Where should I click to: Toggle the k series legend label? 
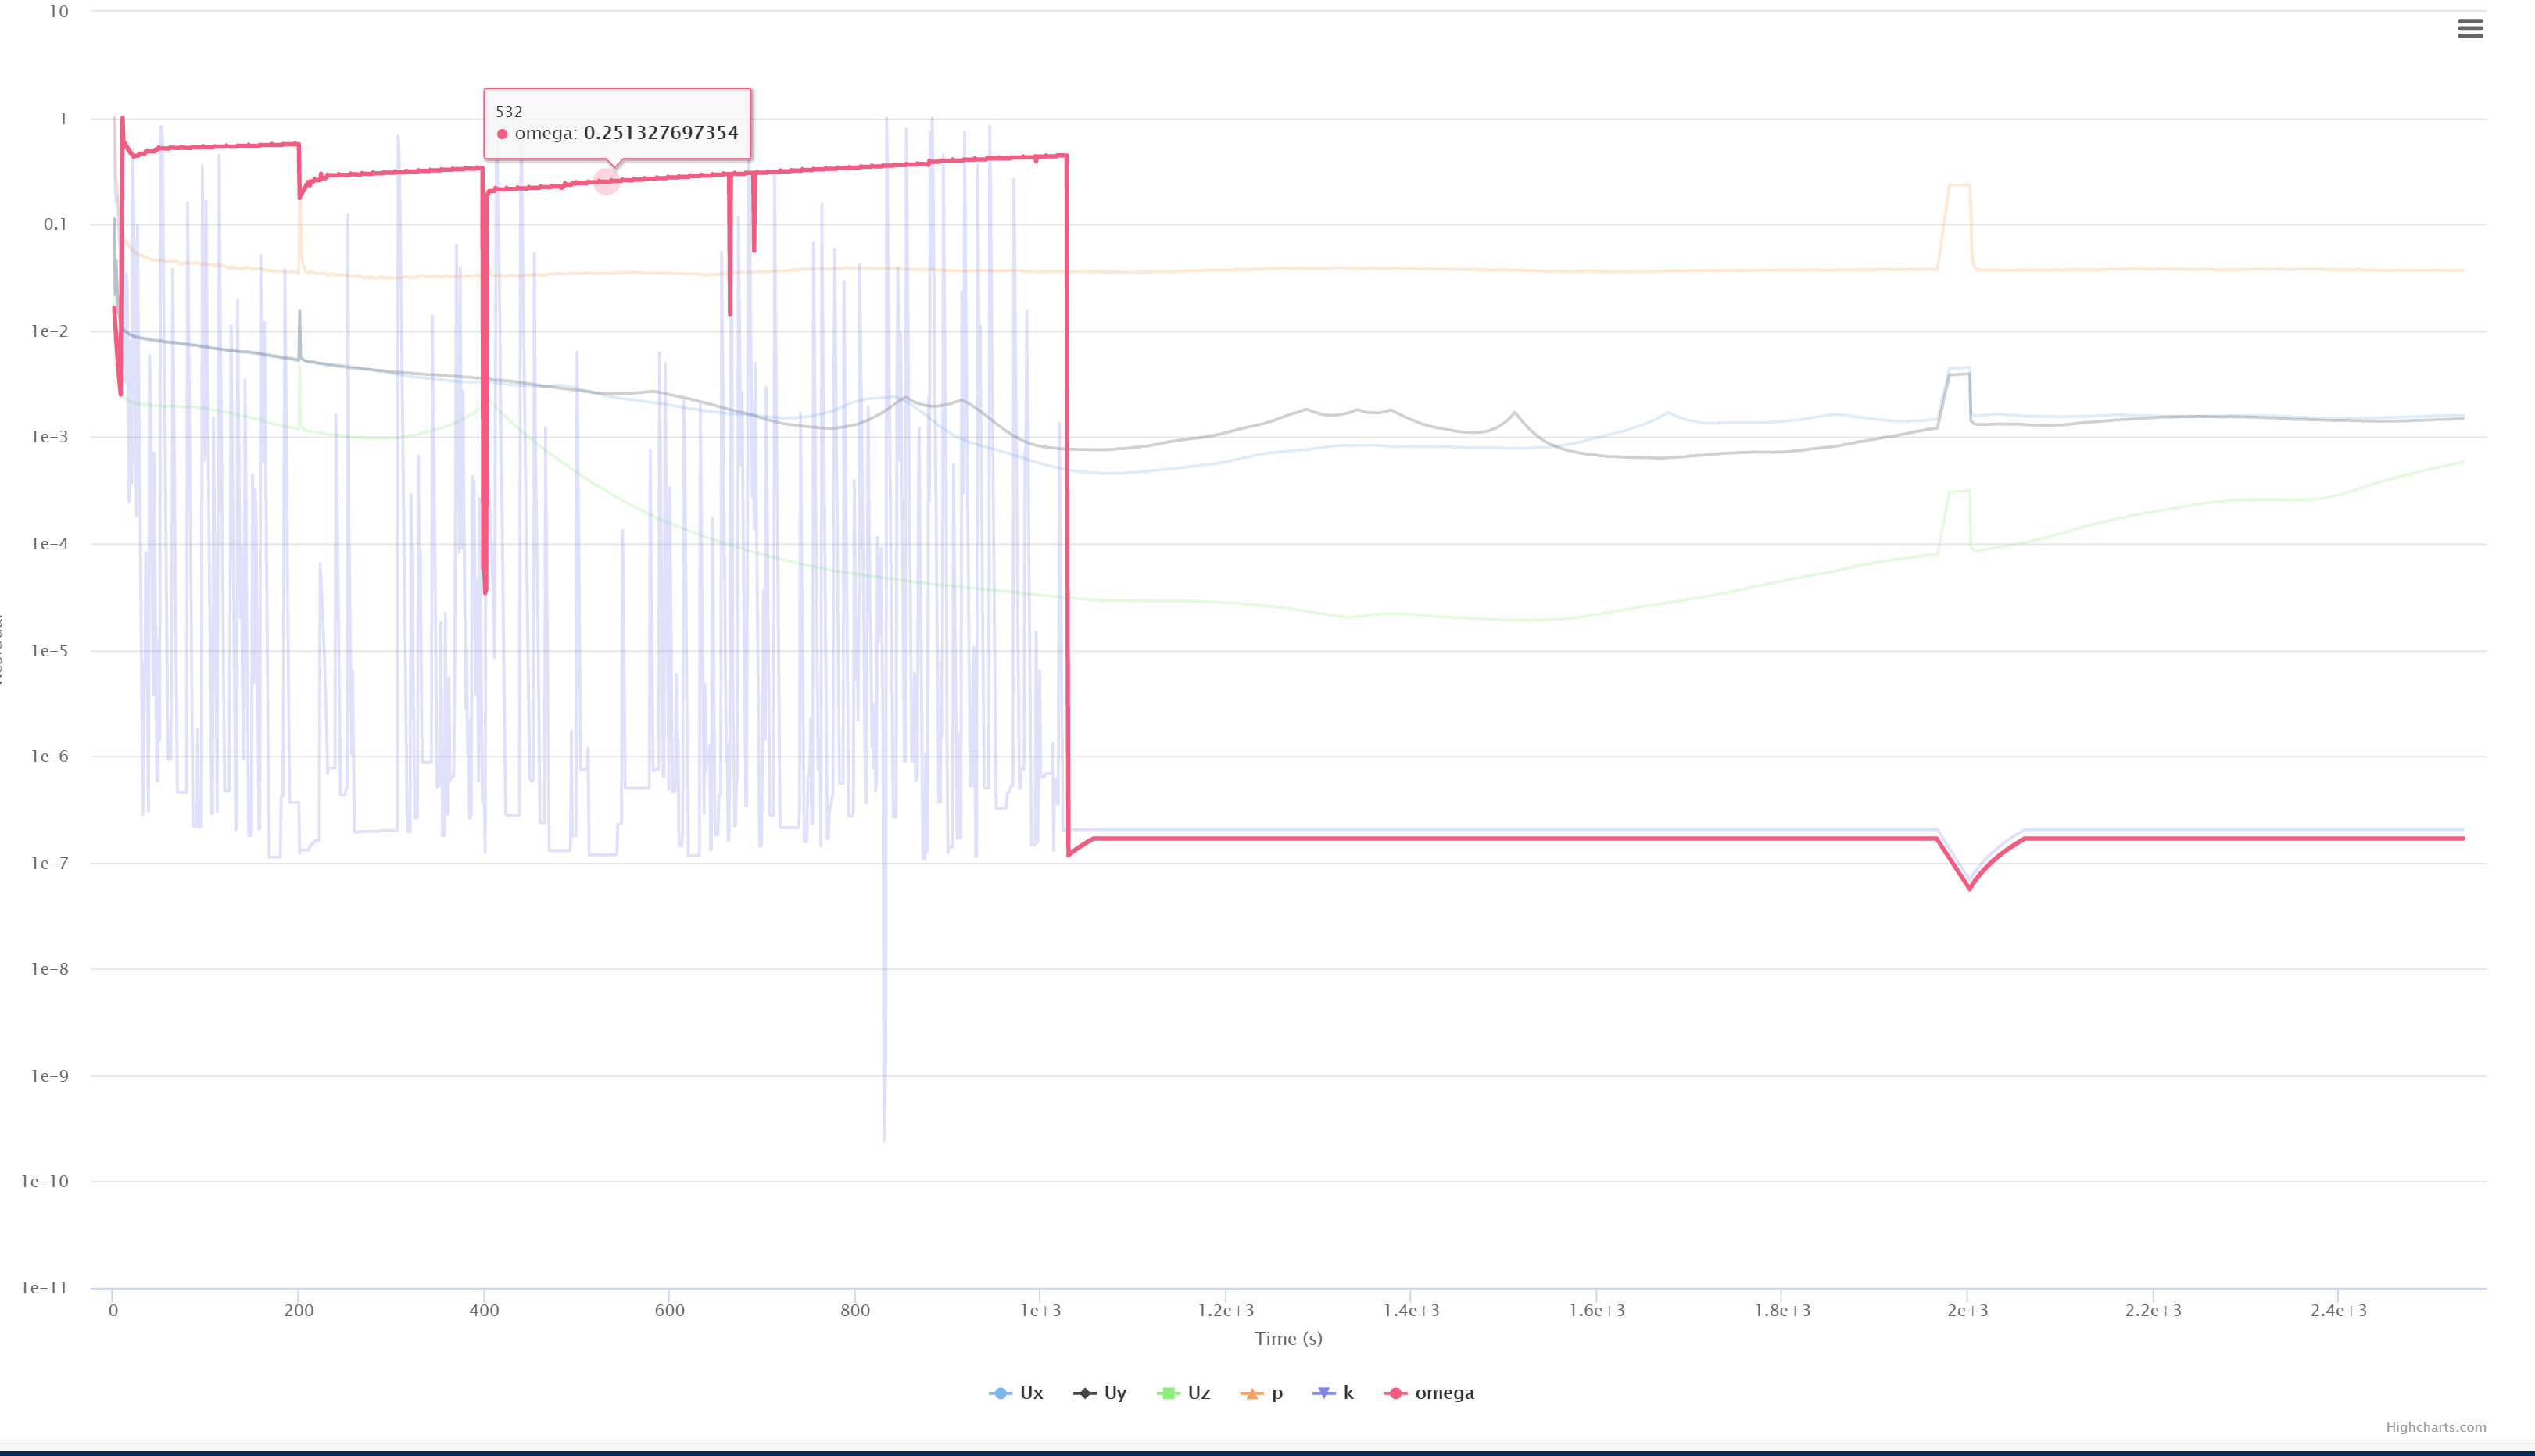(1348, 1393)
